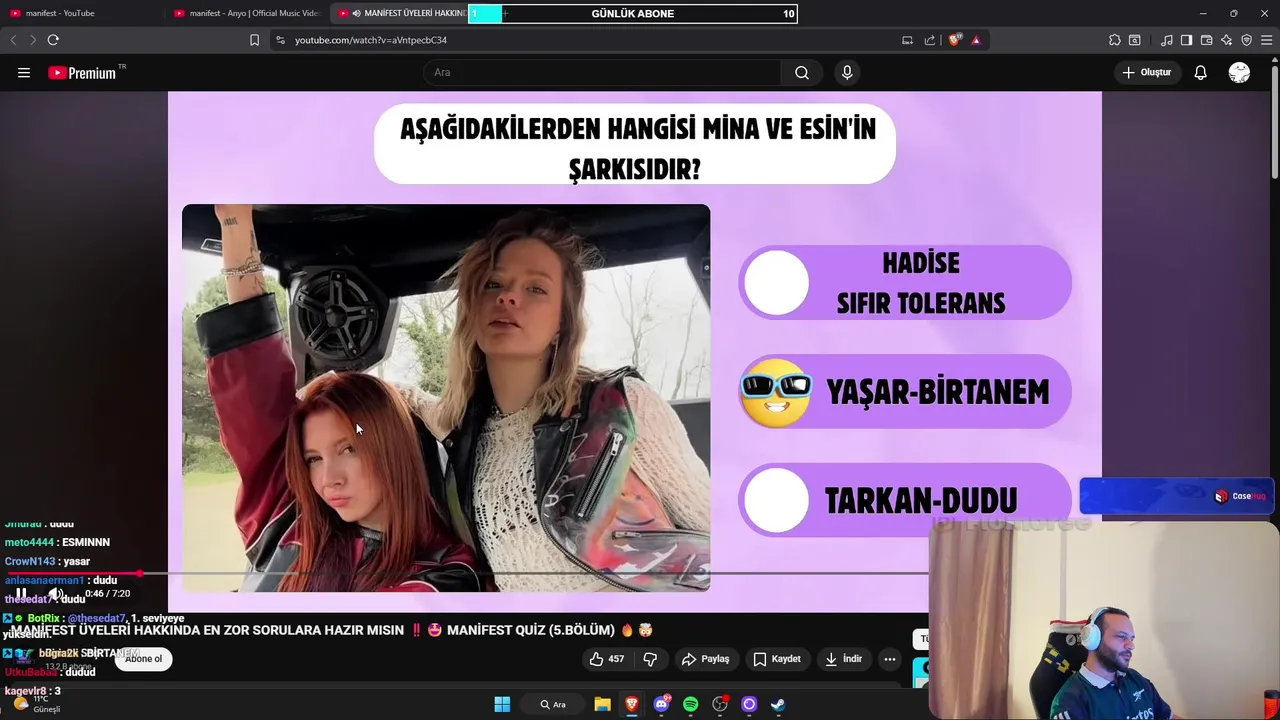Select the 'MANİFEST ÜYELERİ HAKKIND' tab
This screenshot has height=720, width=1280.
[x=398, y=13]
